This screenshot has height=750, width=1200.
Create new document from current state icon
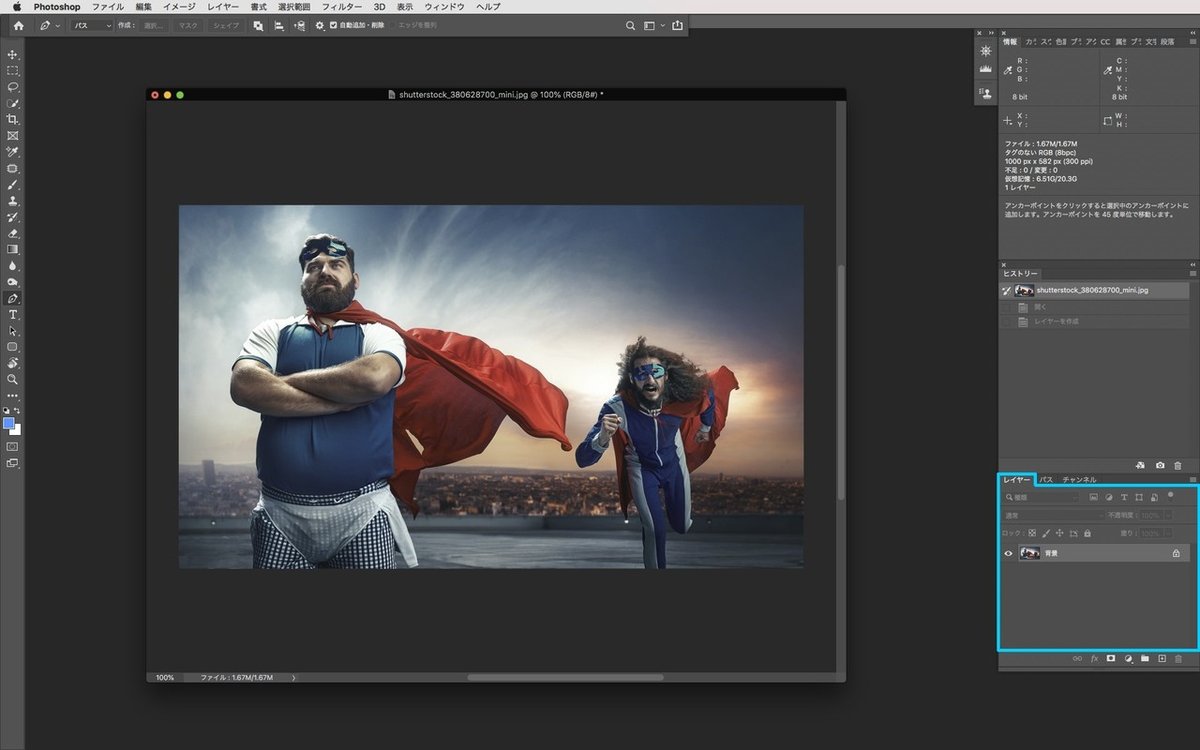click(1141, 466)
